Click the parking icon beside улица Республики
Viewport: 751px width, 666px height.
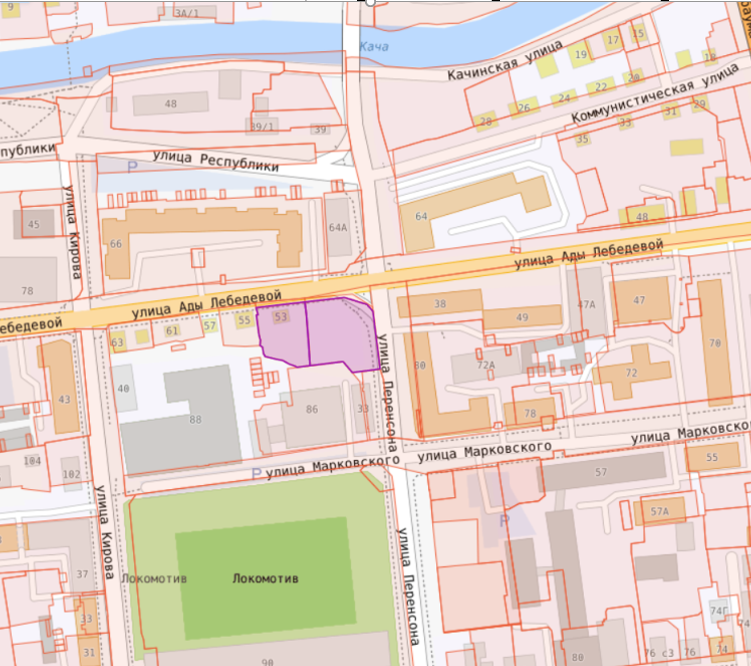[132, 166]
